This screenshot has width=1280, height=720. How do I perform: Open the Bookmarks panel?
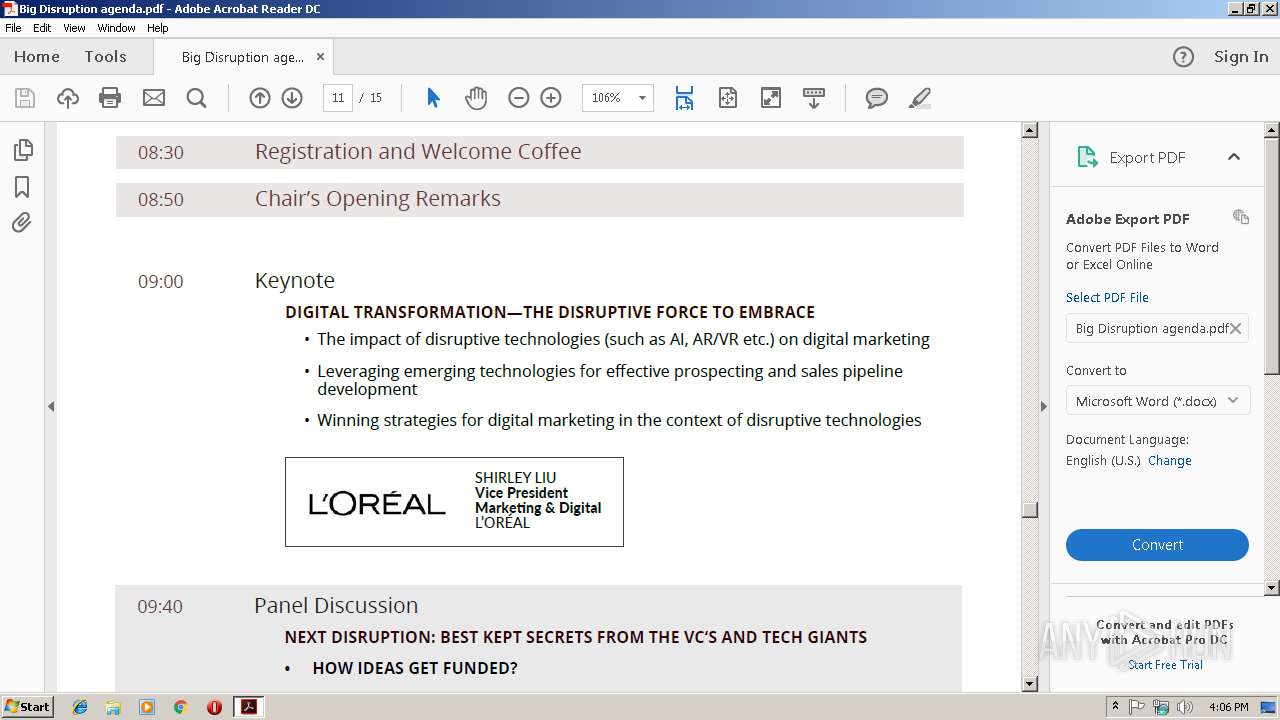coord(22,187)
